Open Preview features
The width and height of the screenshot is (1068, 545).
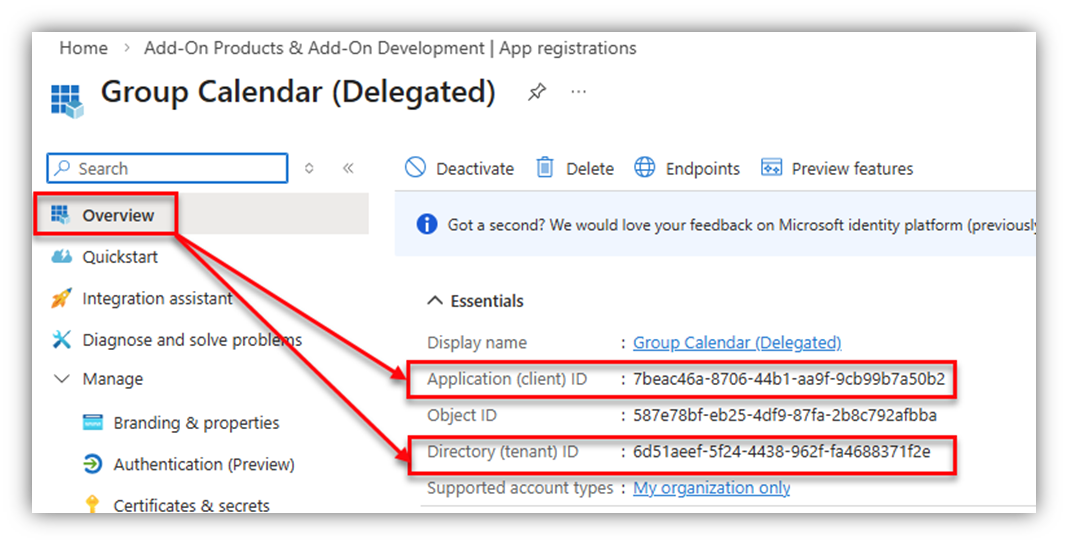(x=837, y=168)
